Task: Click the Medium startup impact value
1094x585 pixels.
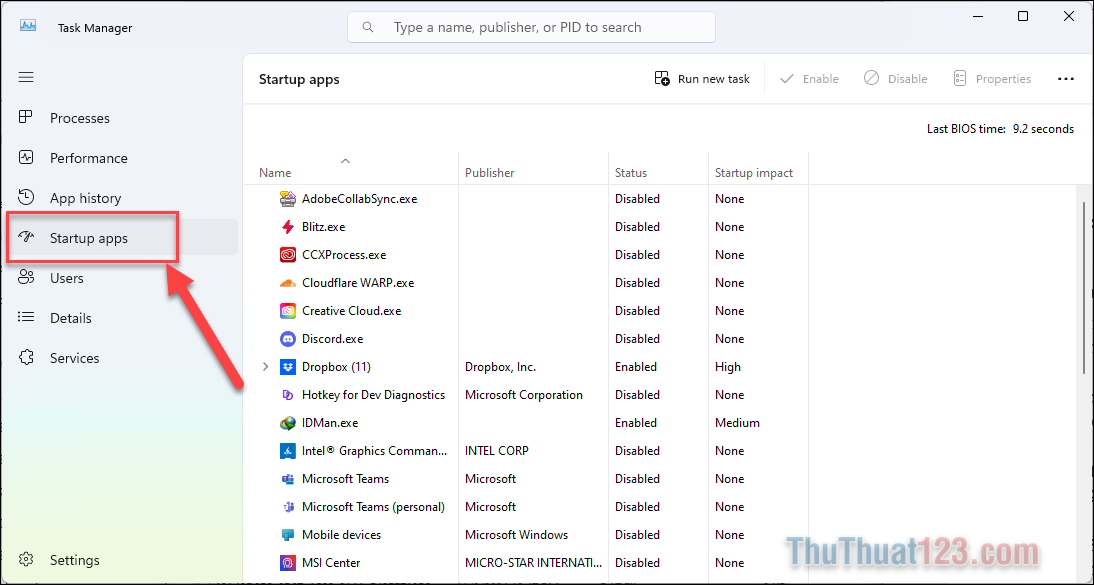Action: pos(737,422)
